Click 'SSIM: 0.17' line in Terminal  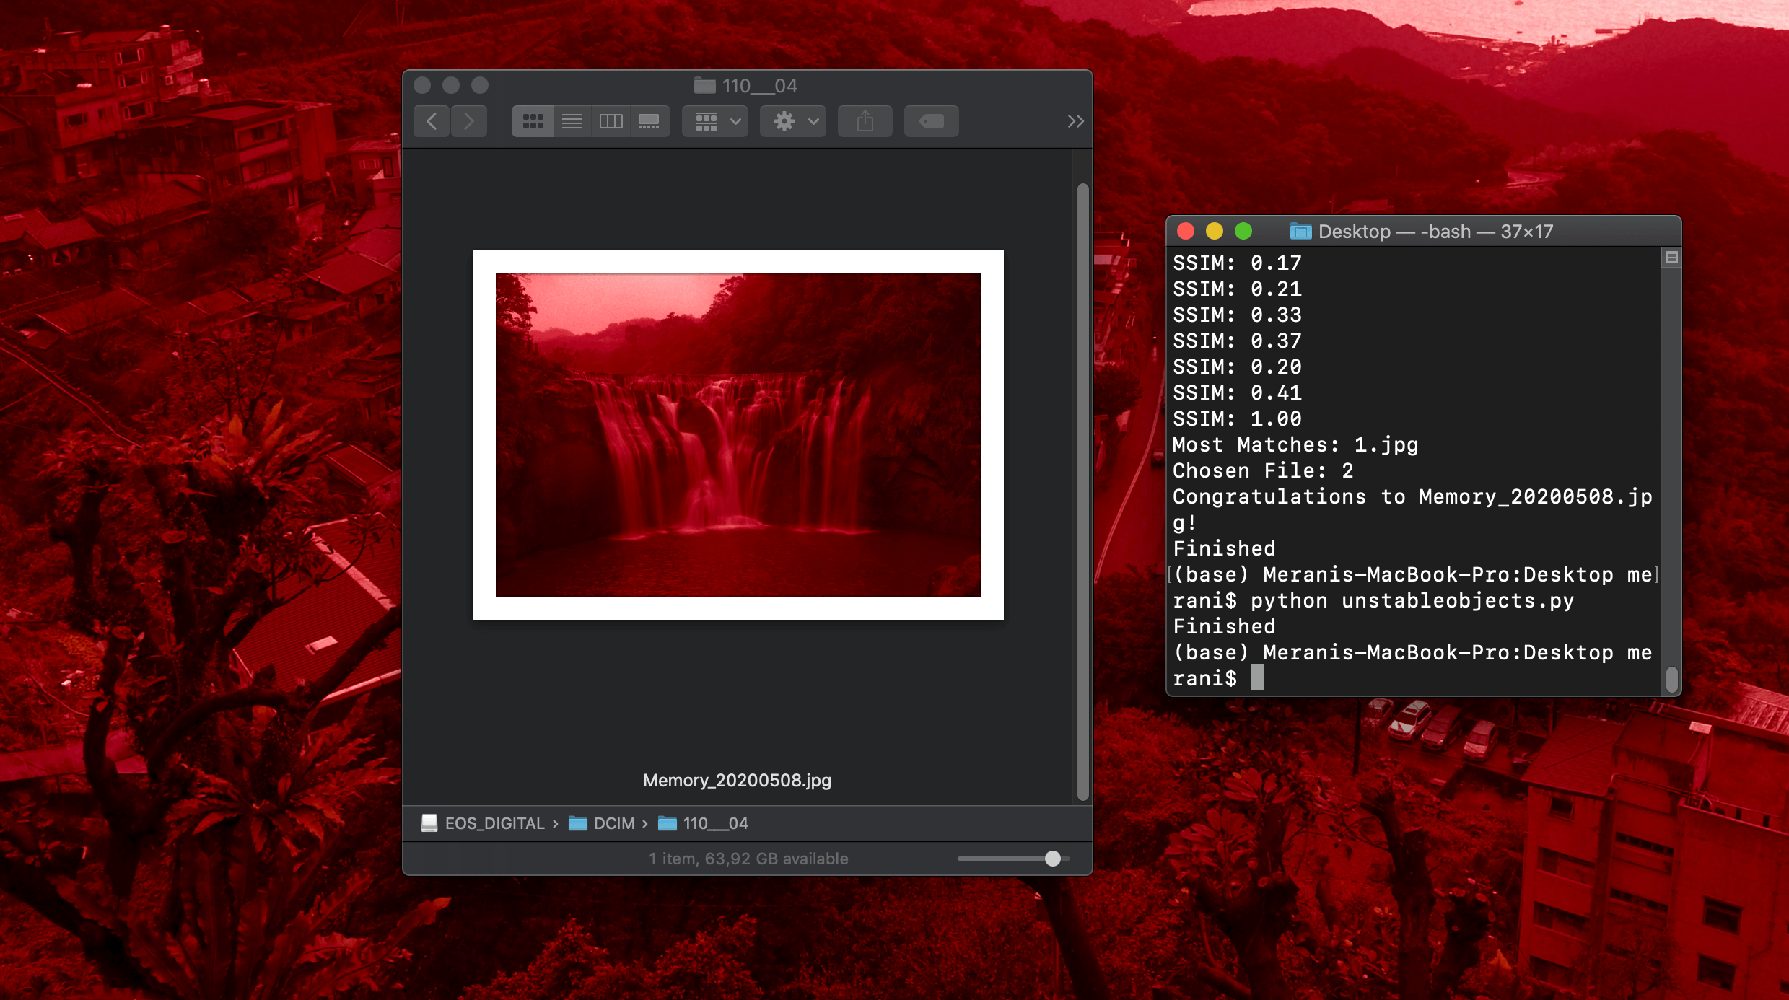pyautogui.click(x=1237, y=263)
